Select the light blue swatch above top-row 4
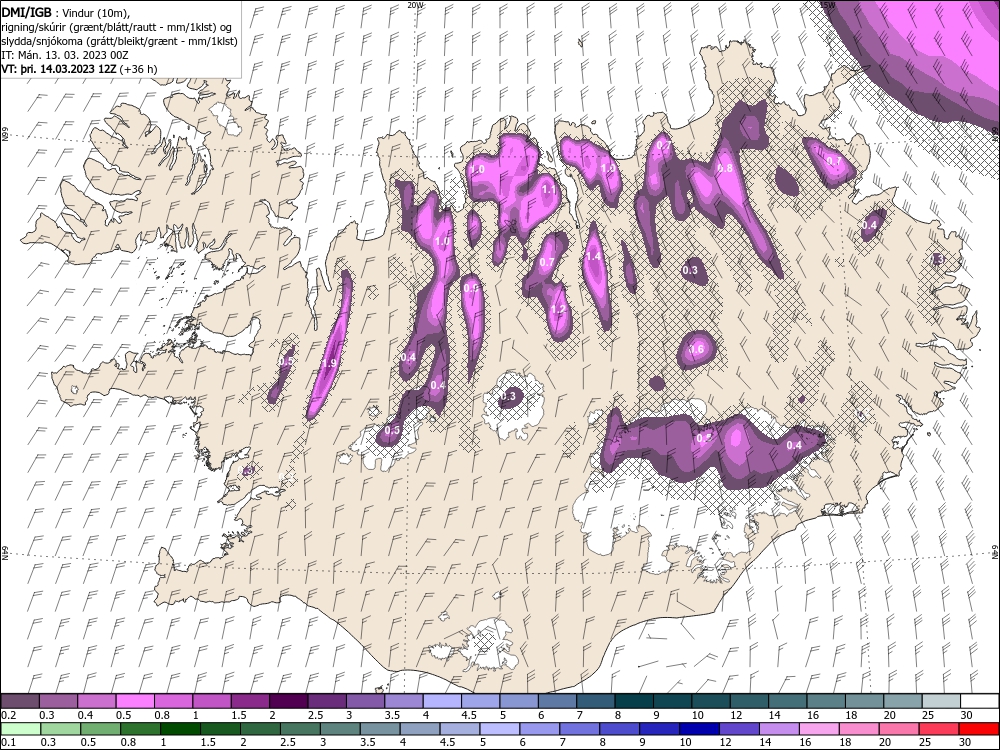Viewport: 1000px width, 750px height. [442, 701]
